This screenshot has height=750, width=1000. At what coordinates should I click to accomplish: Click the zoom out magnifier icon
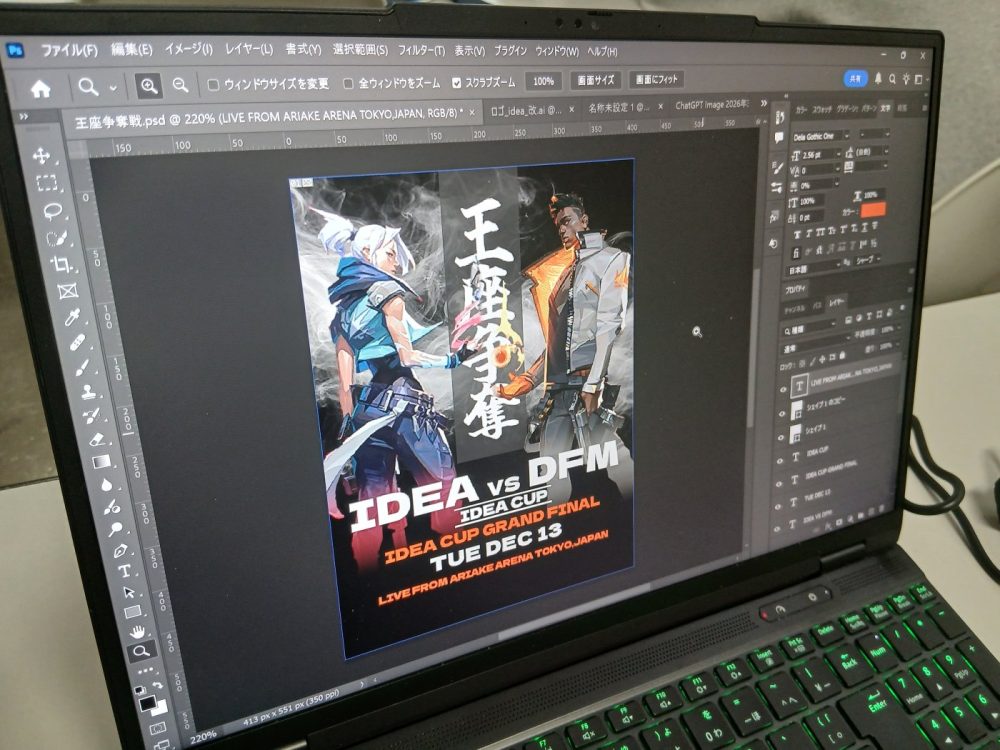coord(180,86)
